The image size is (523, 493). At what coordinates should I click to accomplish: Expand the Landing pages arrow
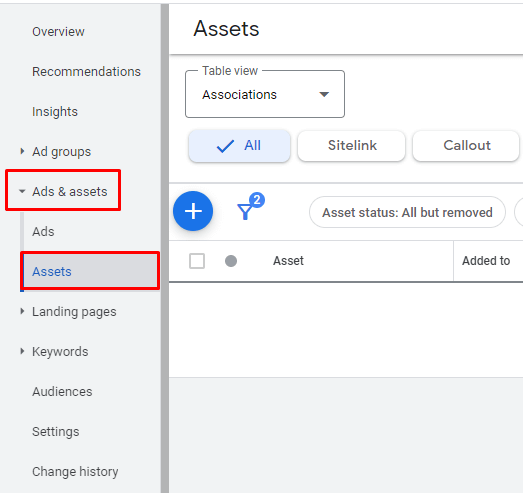click(22, 312)
